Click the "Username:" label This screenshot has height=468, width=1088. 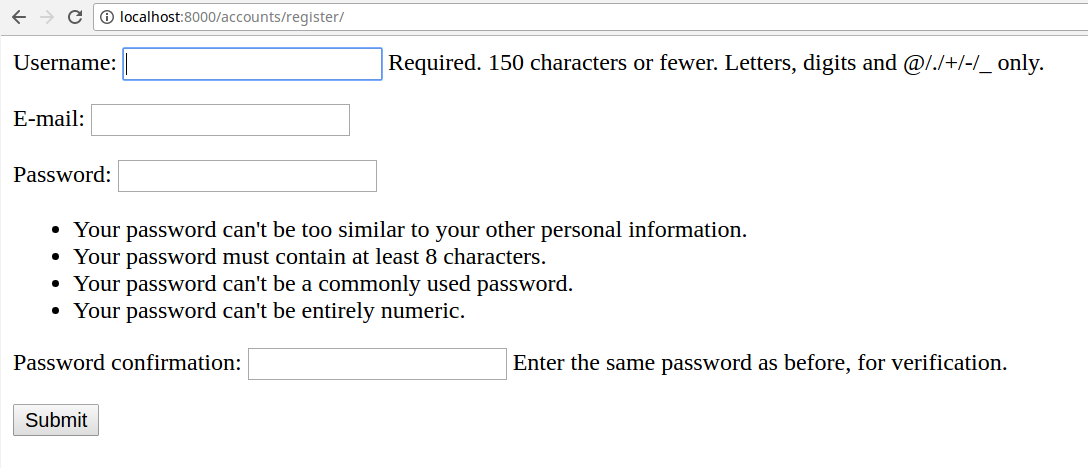coord(65,63)
